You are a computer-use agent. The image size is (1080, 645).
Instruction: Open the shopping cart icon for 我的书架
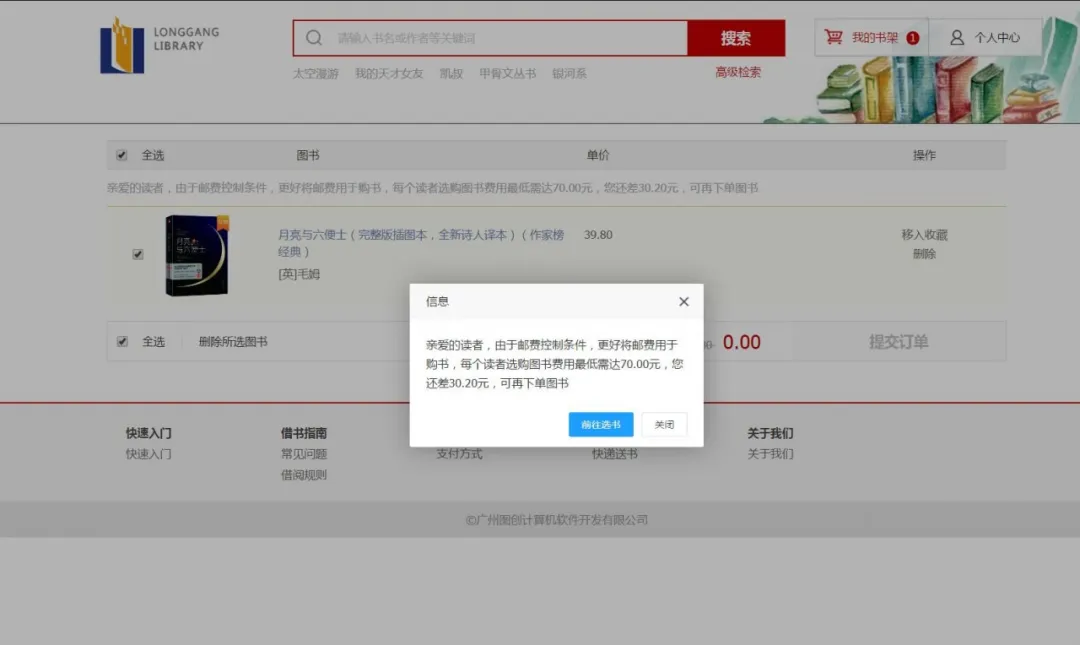[x=833, y=37]
